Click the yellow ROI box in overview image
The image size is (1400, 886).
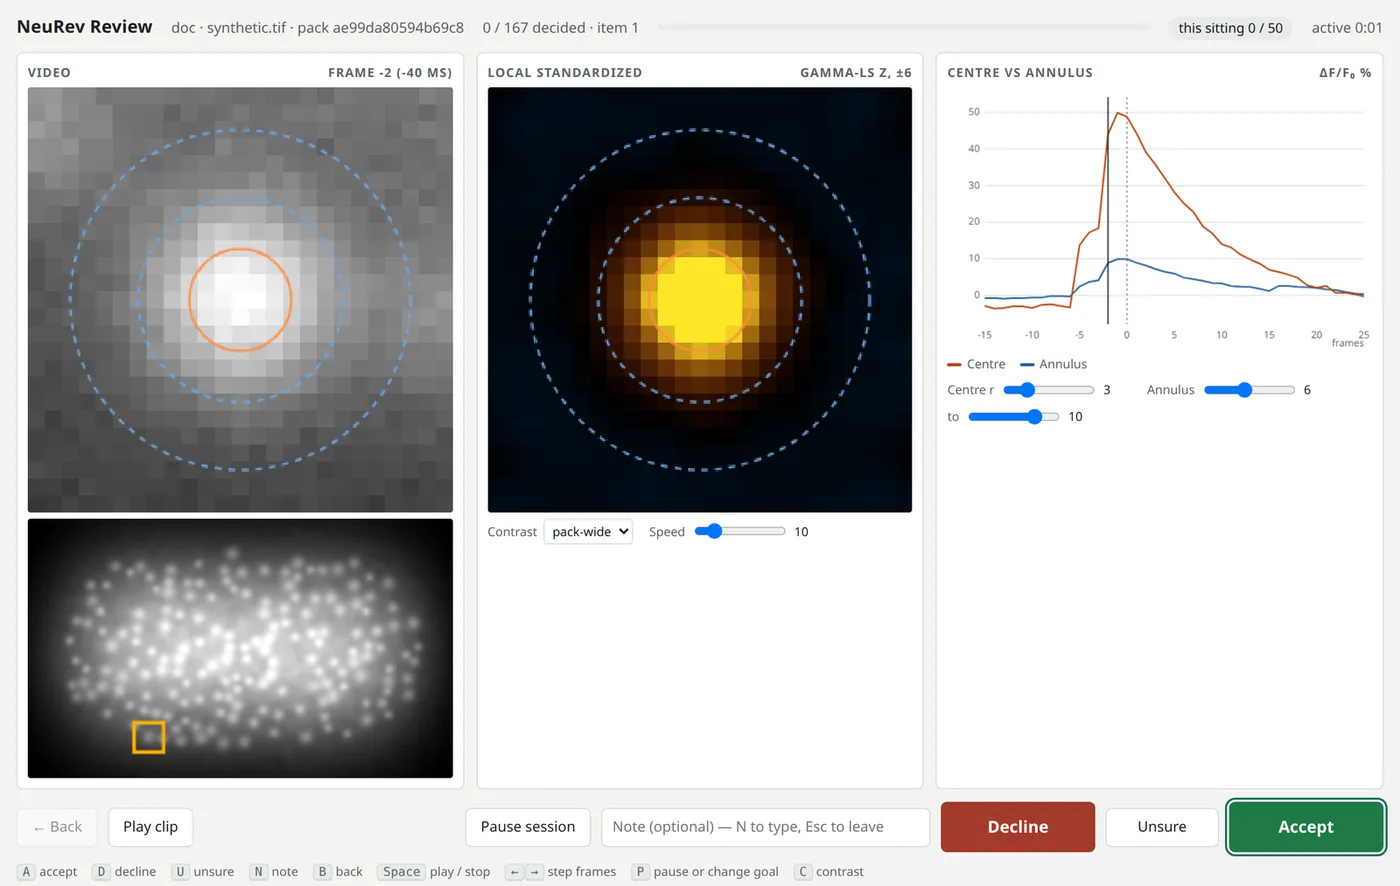point(149,737)
